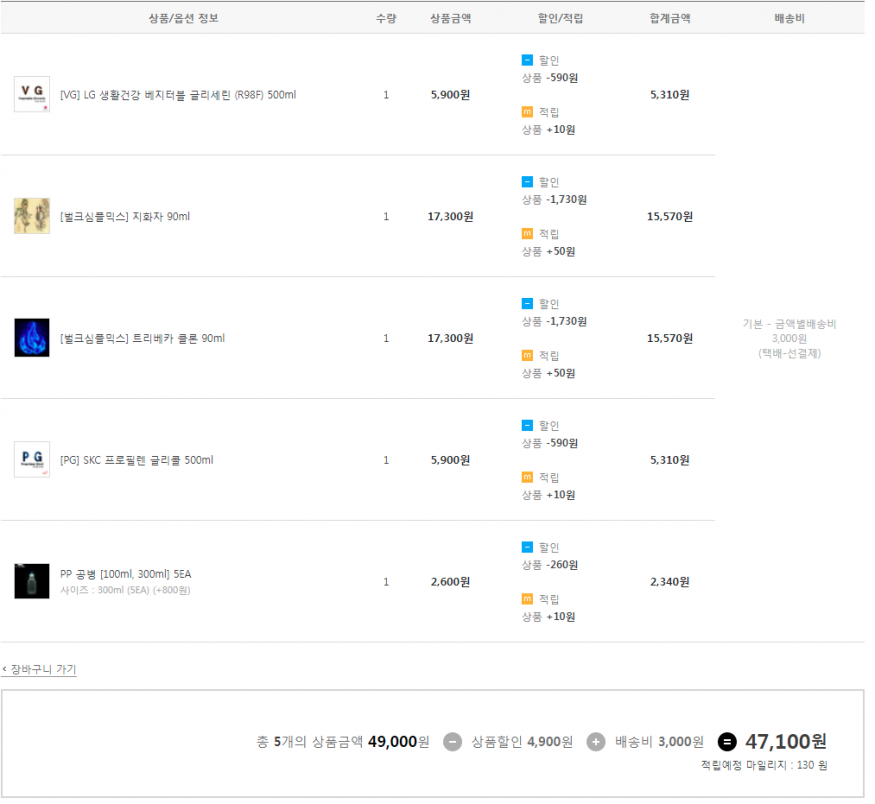Open the [벌크심플믹스] 지화자 90ml product link
The image size is (875, 804).
[125, 217]
